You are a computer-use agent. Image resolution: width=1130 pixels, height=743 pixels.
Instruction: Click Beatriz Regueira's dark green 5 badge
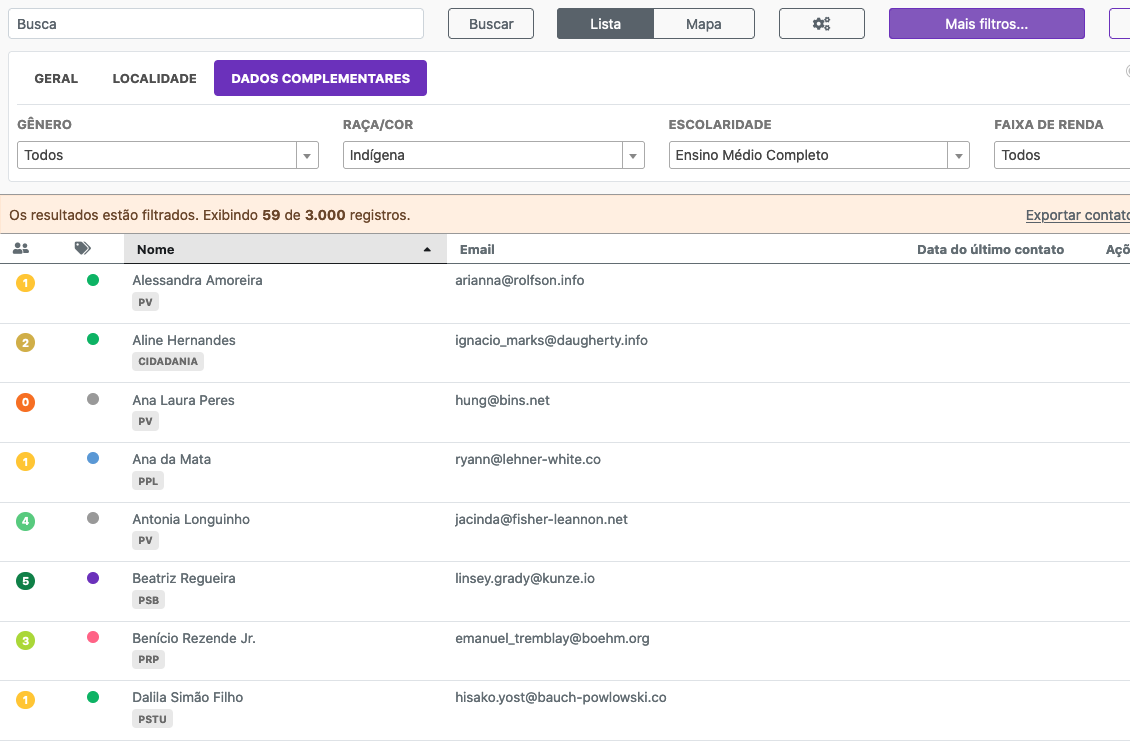tap(26, 581)
